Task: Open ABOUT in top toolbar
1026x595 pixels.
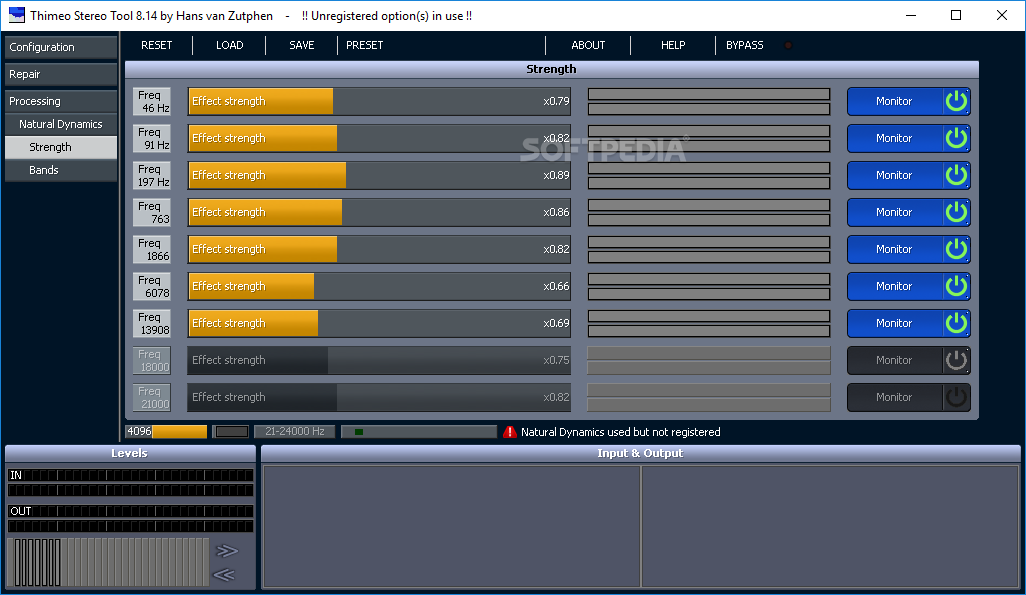Action: coord(588,45)
